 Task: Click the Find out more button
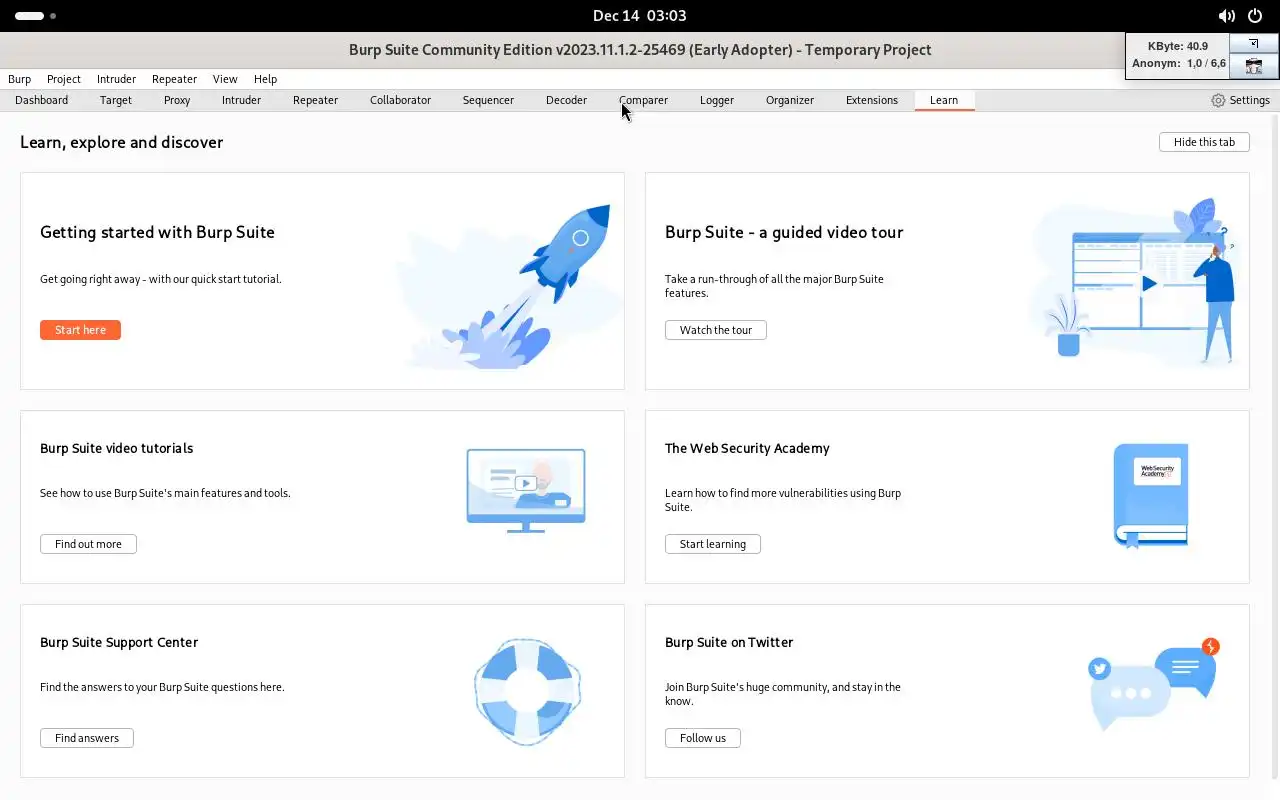[88, 544]
